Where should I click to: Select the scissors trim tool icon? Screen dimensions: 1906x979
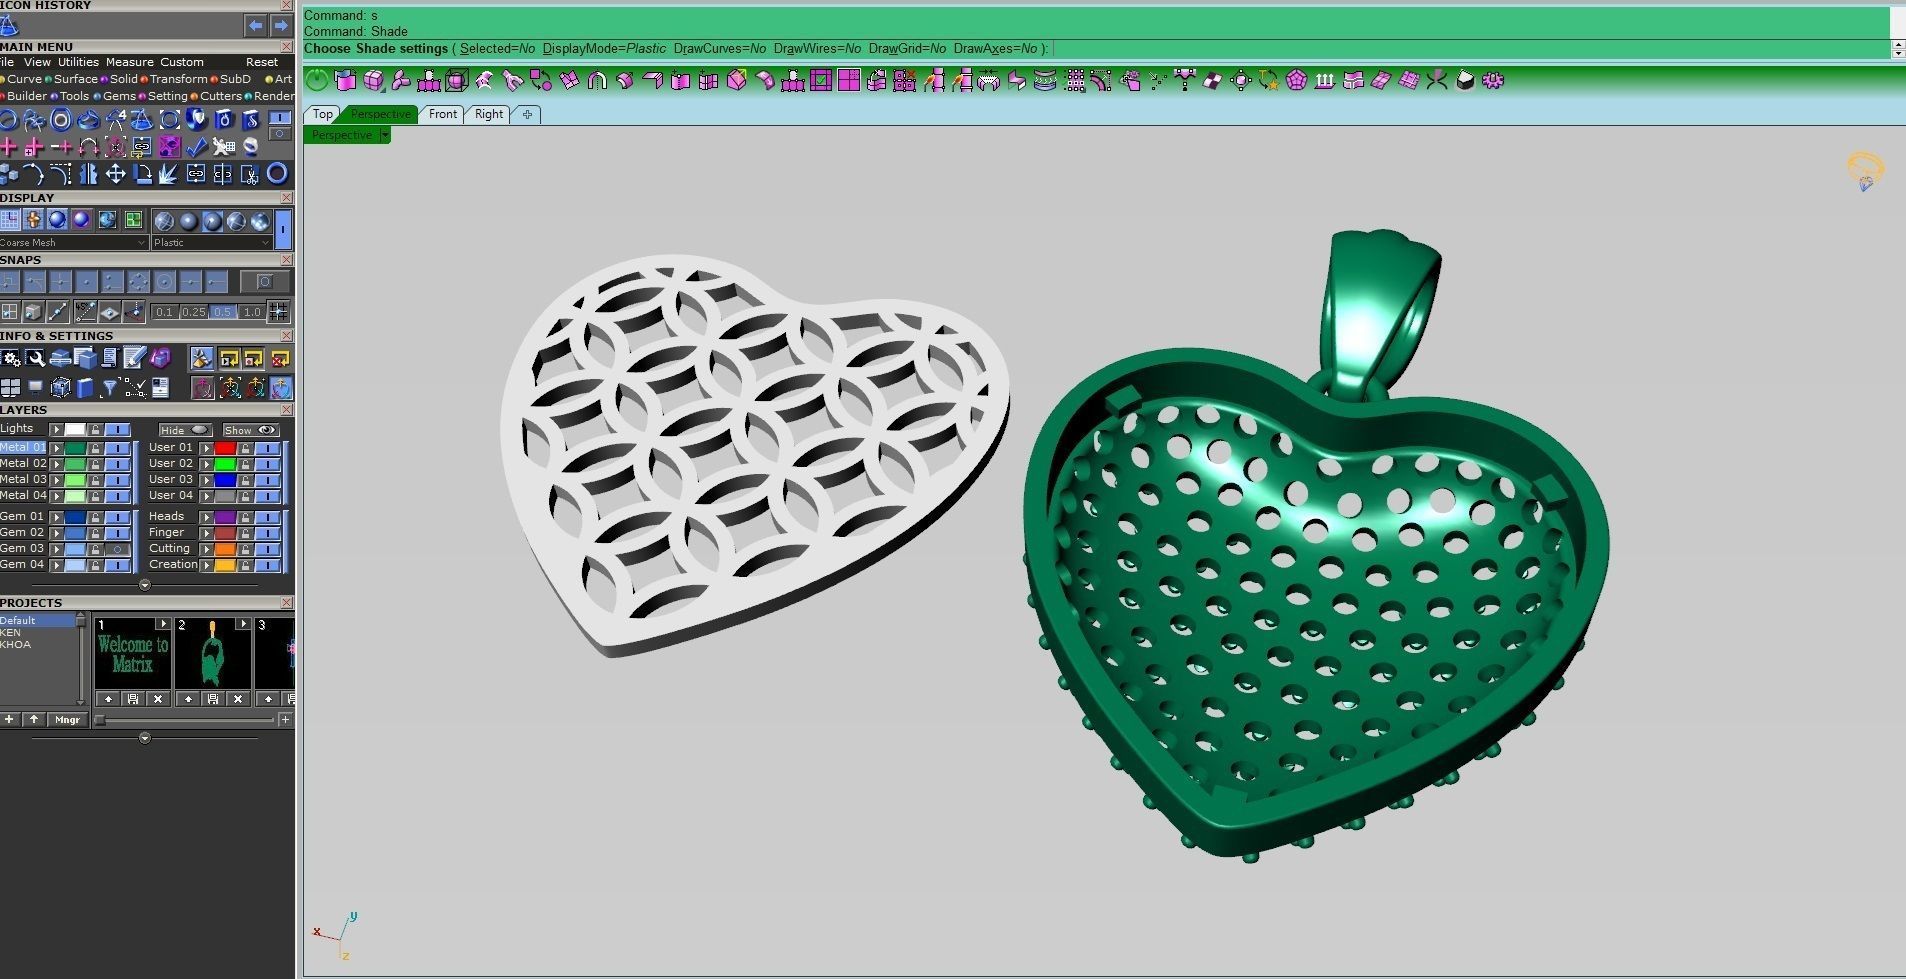[250, 174]
